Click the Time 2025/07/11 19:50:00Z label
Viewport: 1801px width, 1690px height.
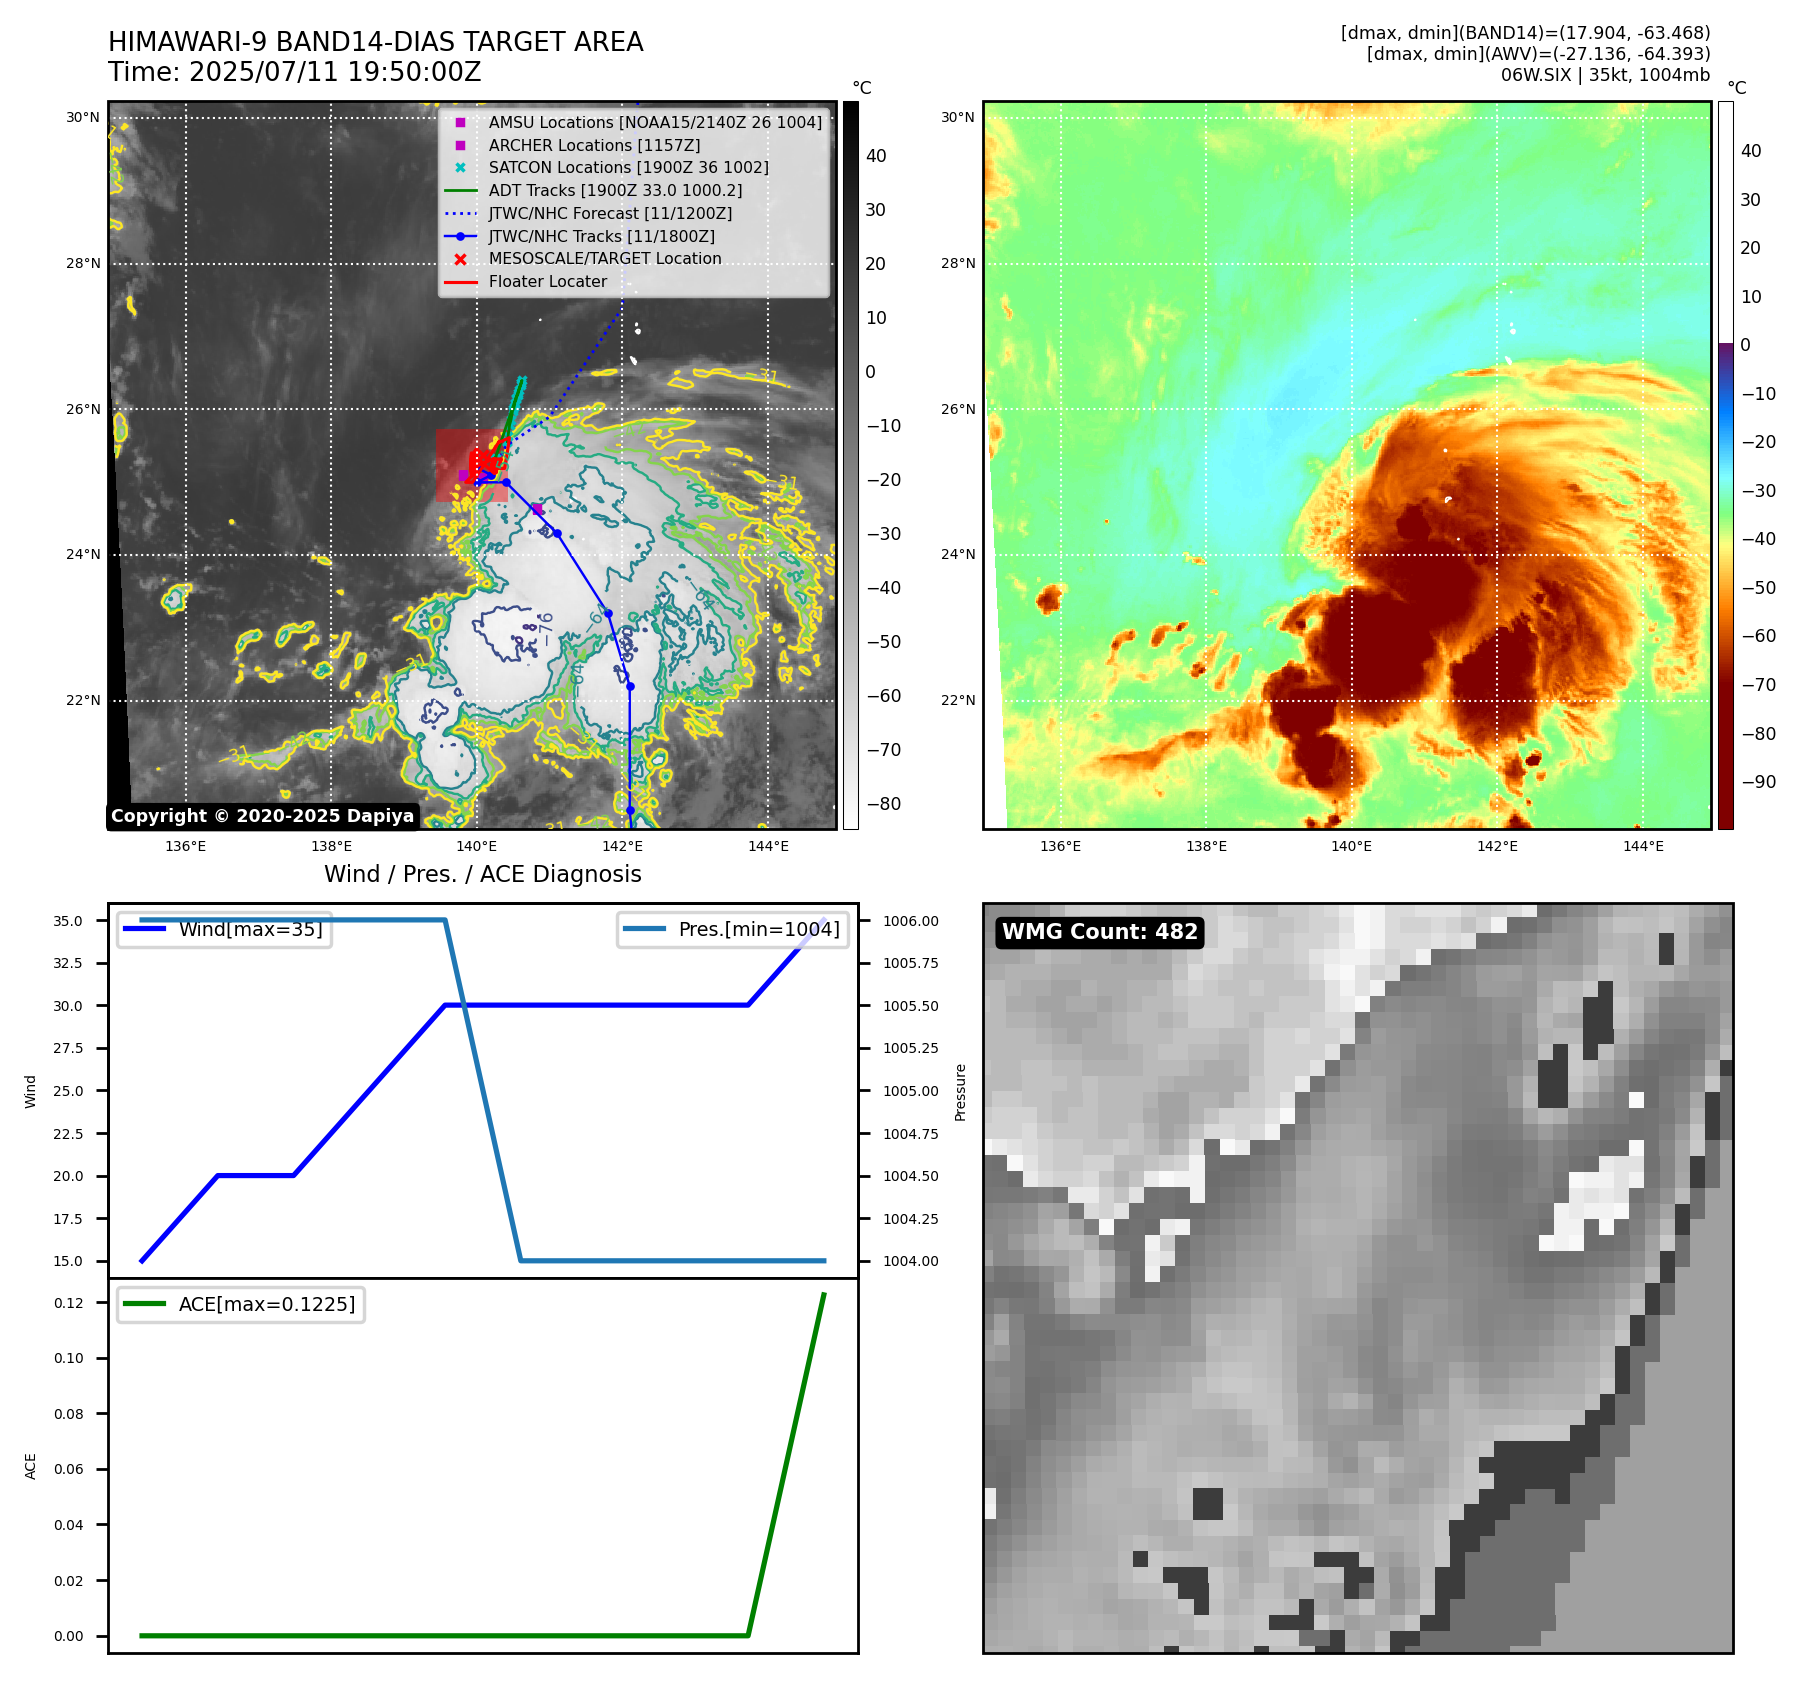[x=294, y=72]
